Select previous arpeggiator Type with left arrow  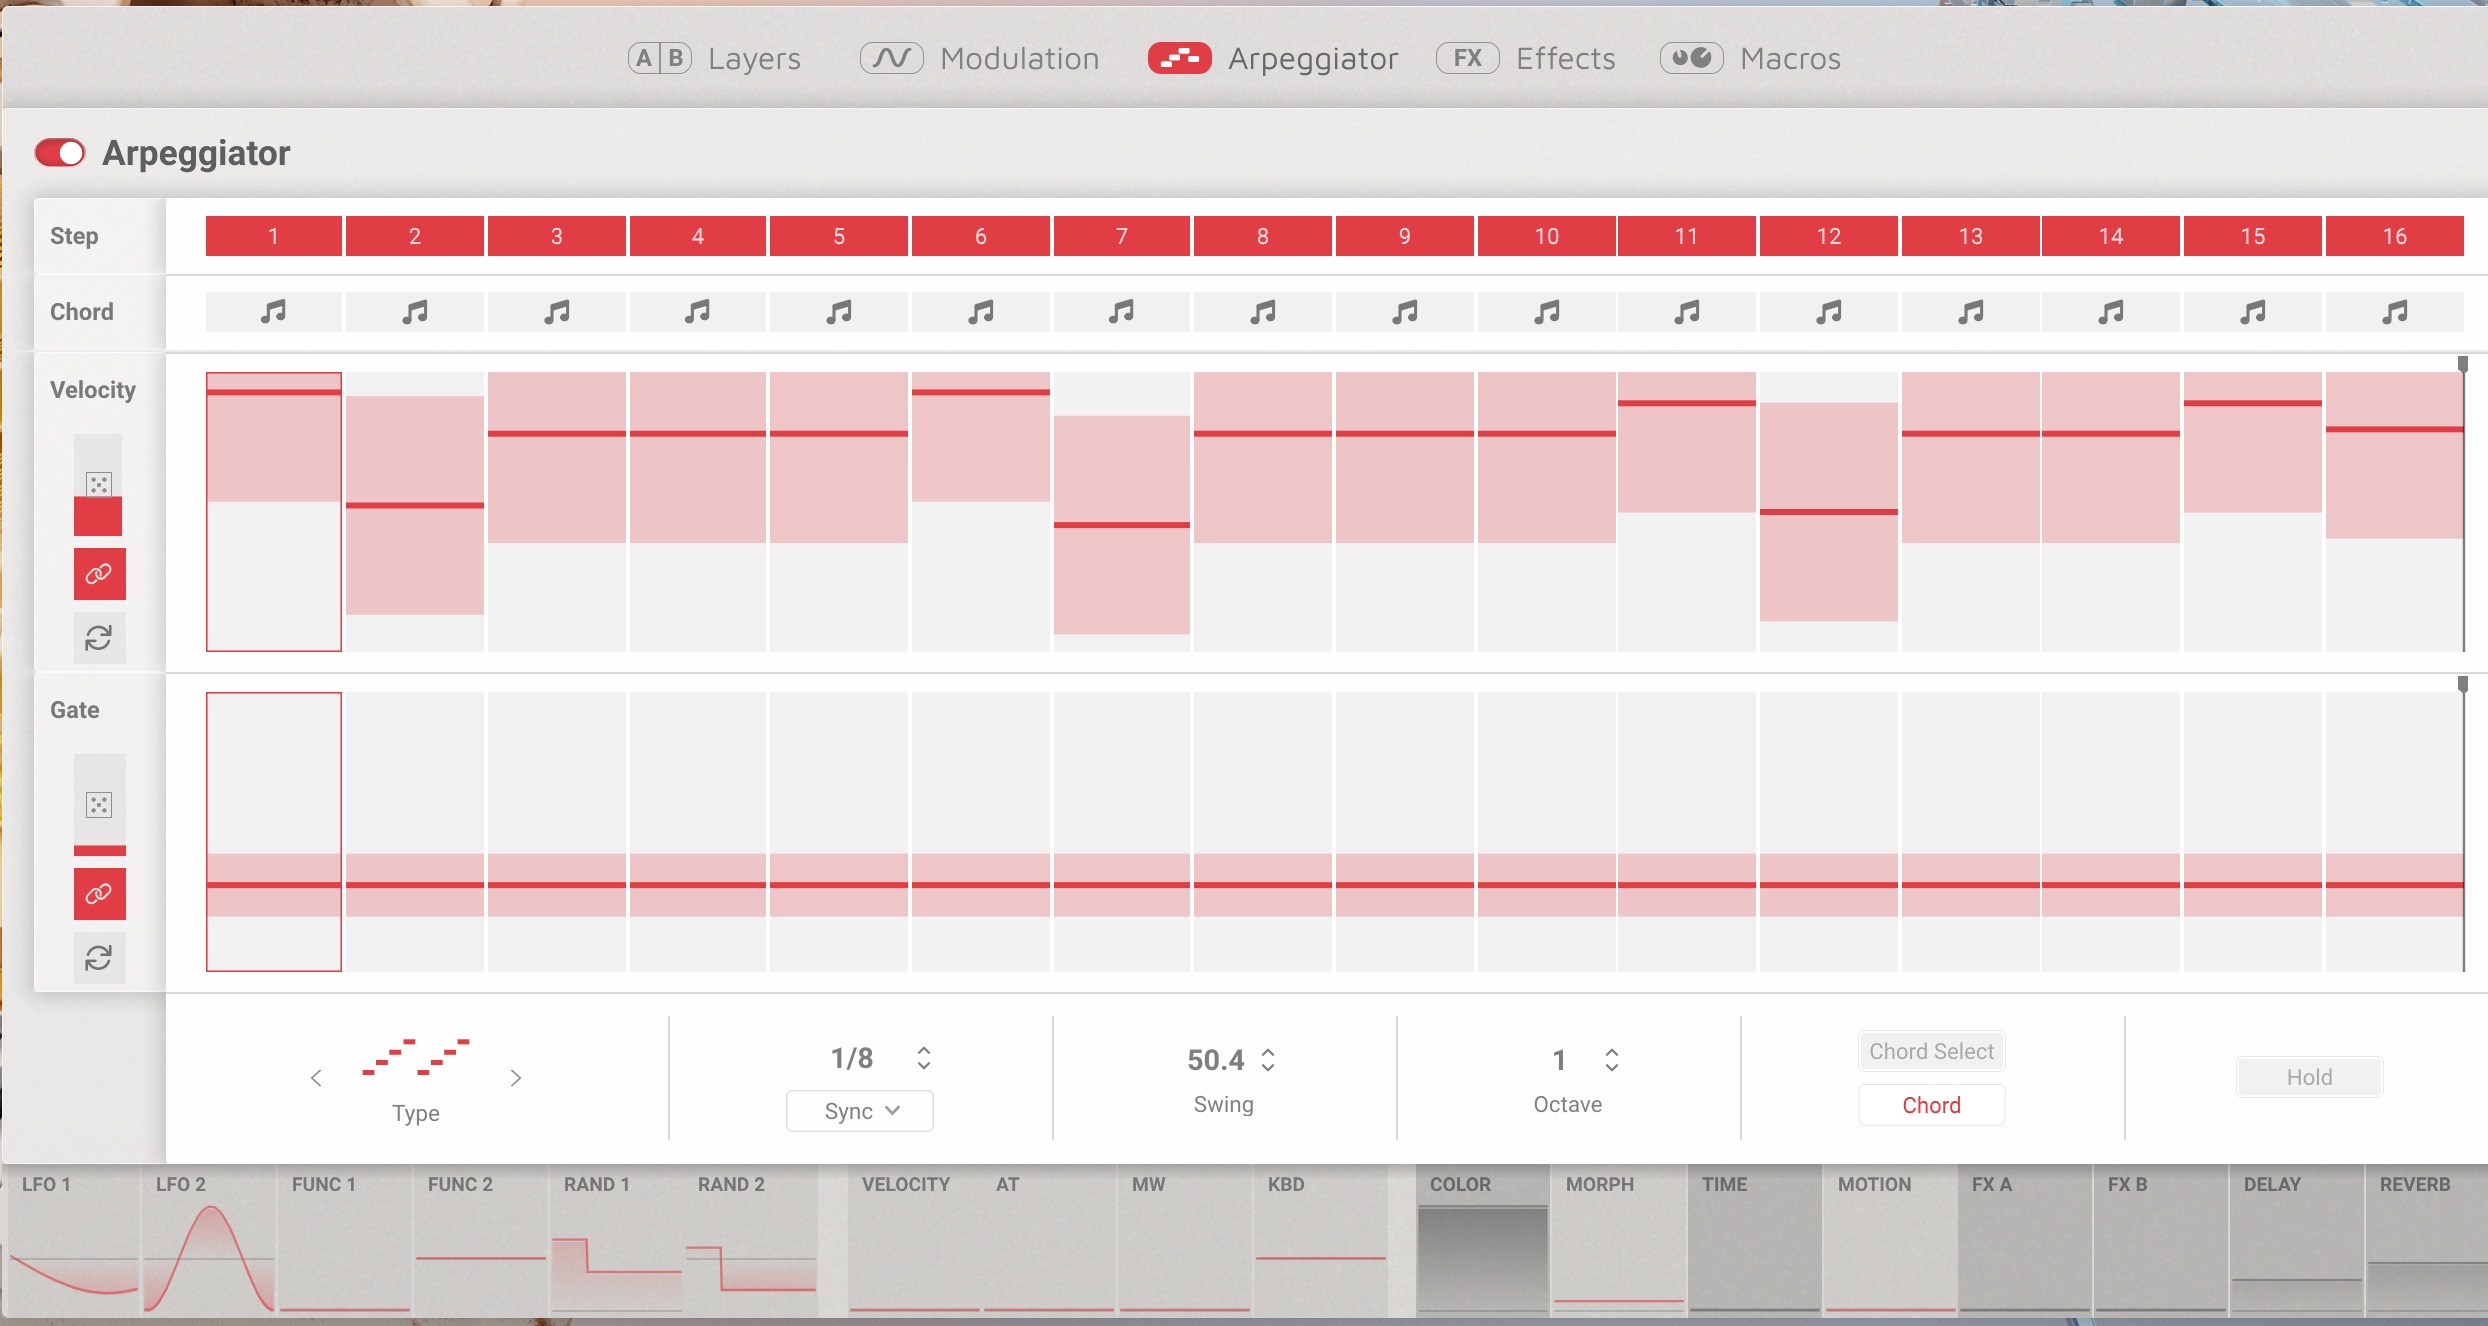click(x=316, y=1078)
